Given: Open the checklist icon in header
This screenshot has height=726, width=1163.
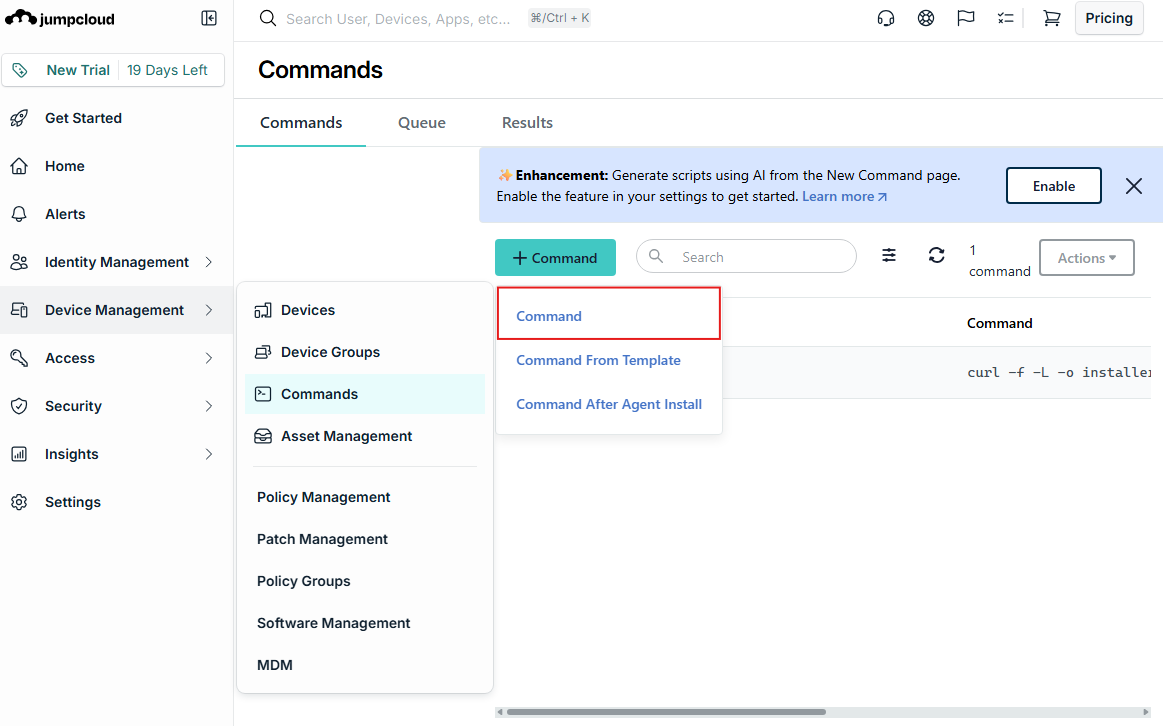Looking at the screenshot, I should point(1005,19).
